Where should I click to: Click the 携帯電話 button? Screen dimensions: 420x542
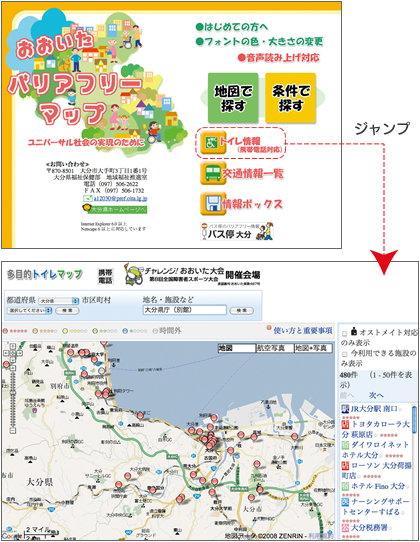click(x=105, y=276)
